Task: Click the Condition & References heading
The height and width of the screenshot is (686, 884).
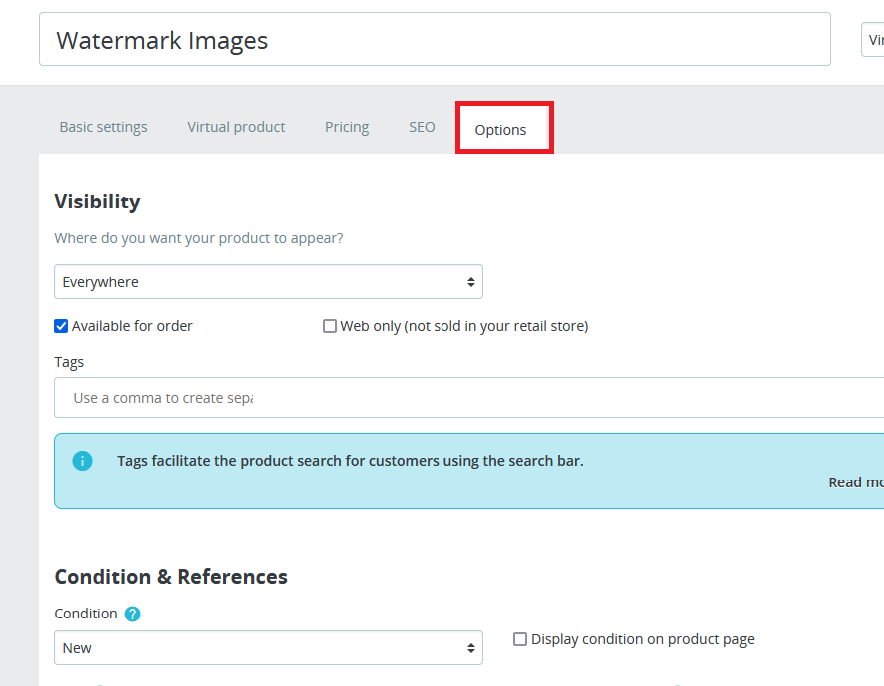Action: coord(171,577)
